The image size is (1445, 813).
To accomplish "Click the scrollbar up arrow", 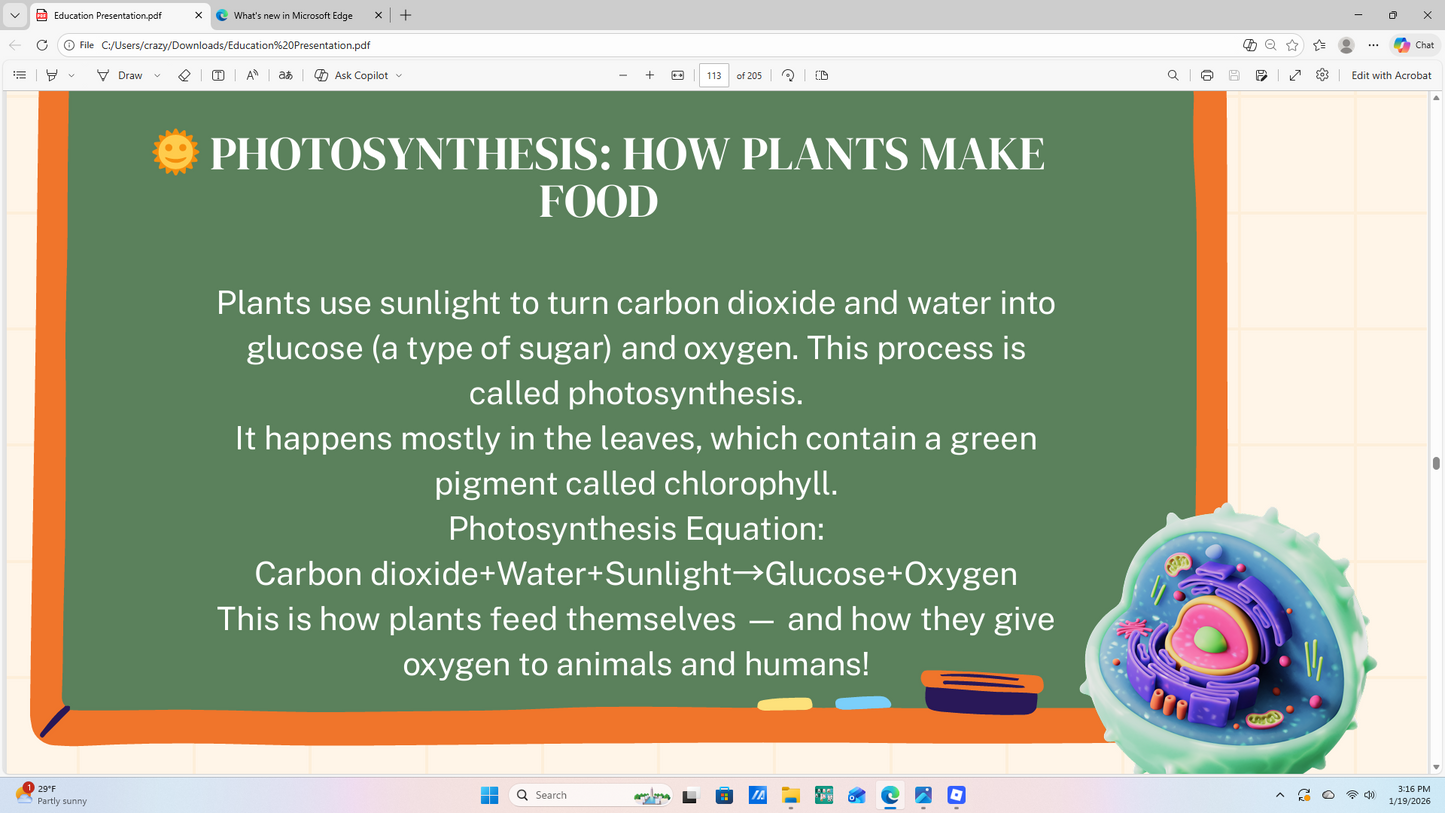I will click(1437, 98).
